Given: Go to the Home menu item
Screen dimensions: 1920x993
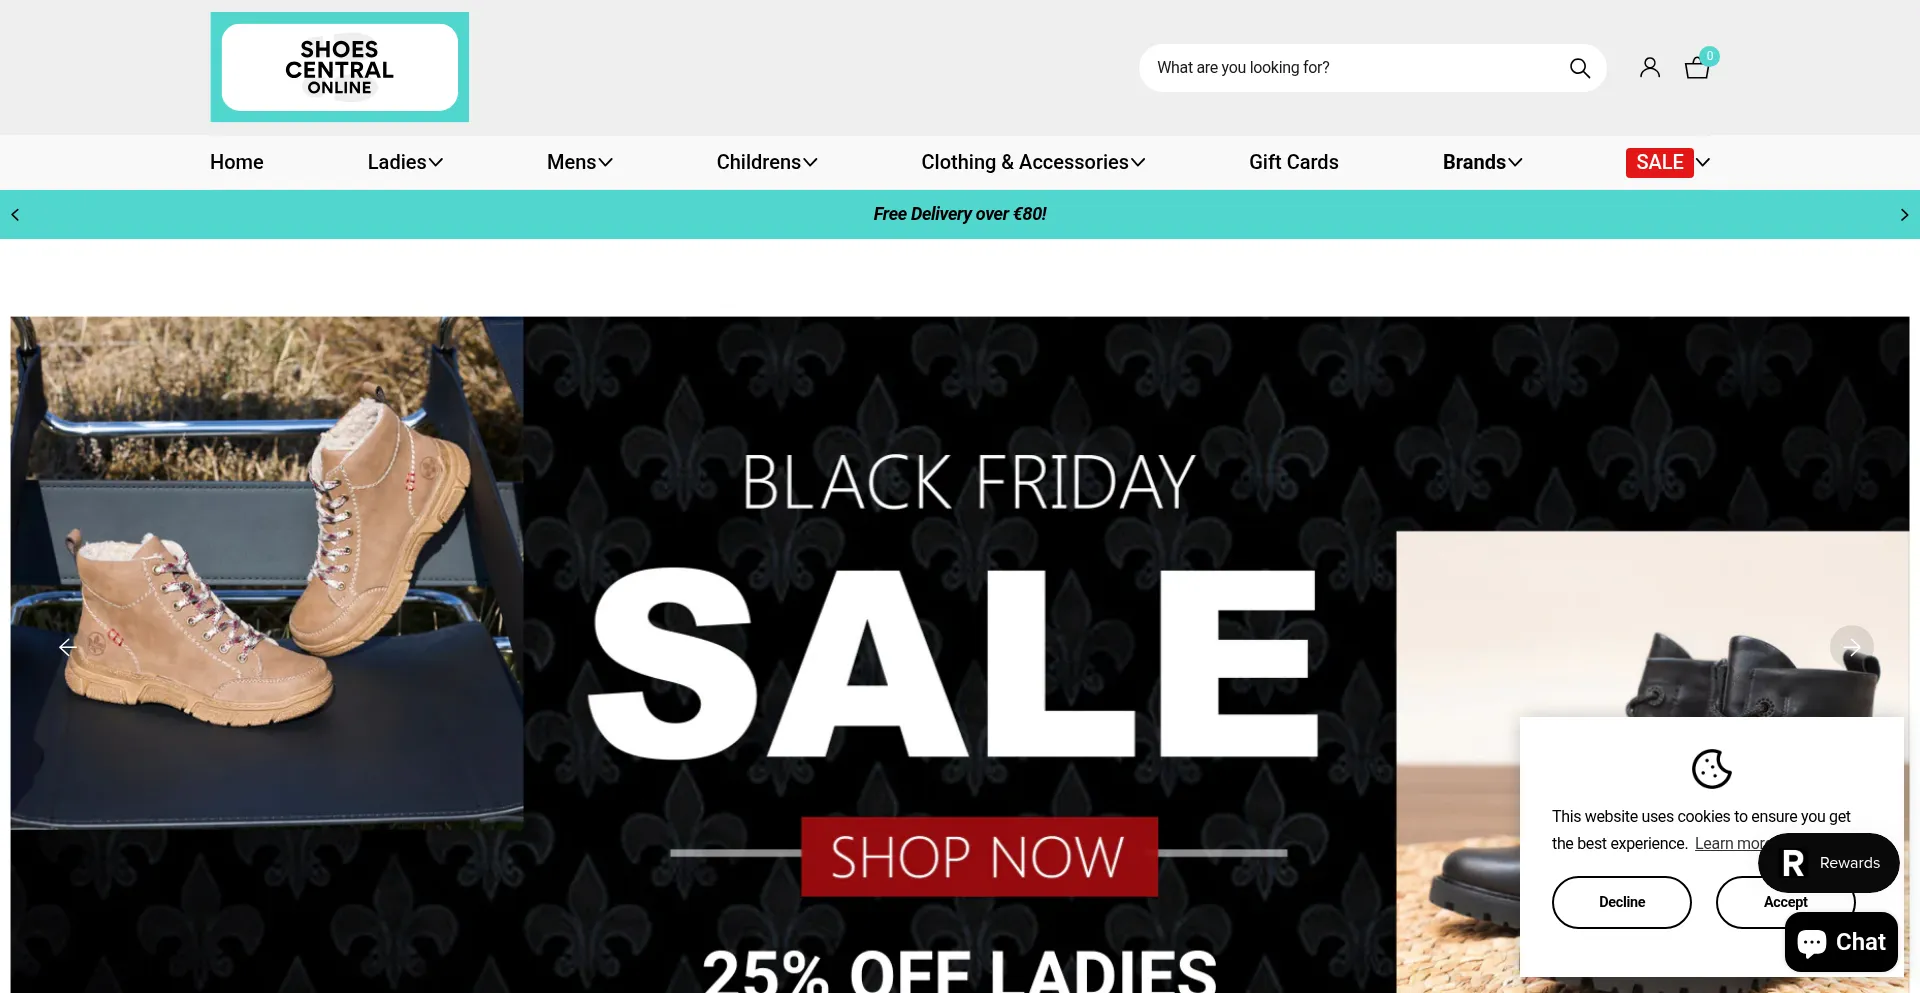Looking at the screenshot, I should pyautogui.click(x=237, y=162).
